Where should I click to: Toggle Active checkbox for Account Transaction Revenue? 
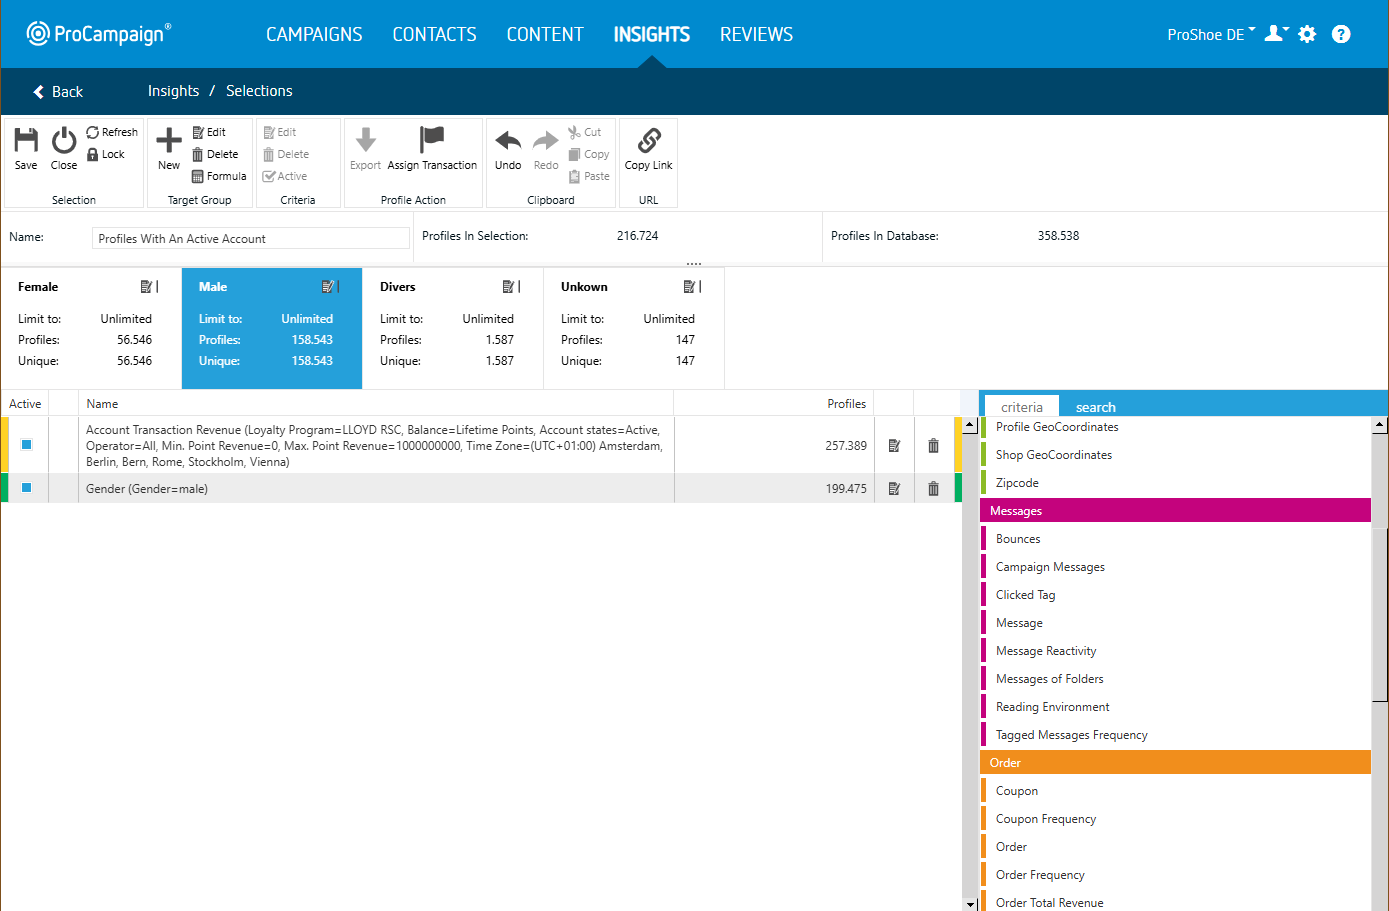pos(27,445)
